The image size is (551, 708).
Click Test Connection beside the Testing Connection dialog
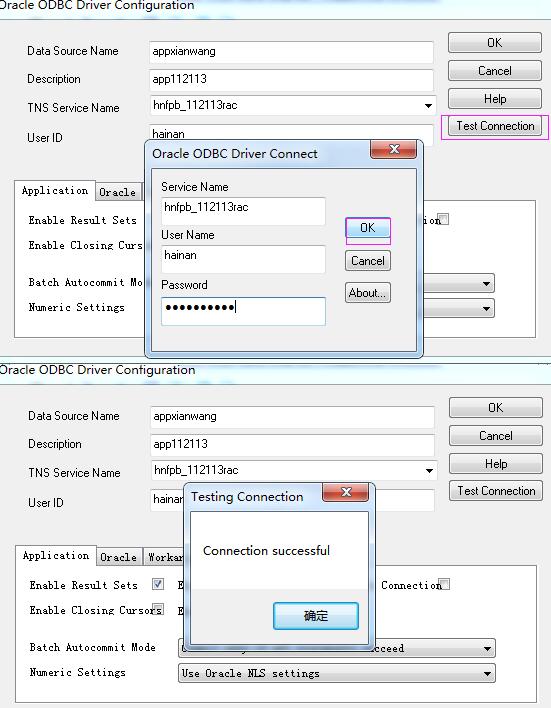click(x=496, y=491)
